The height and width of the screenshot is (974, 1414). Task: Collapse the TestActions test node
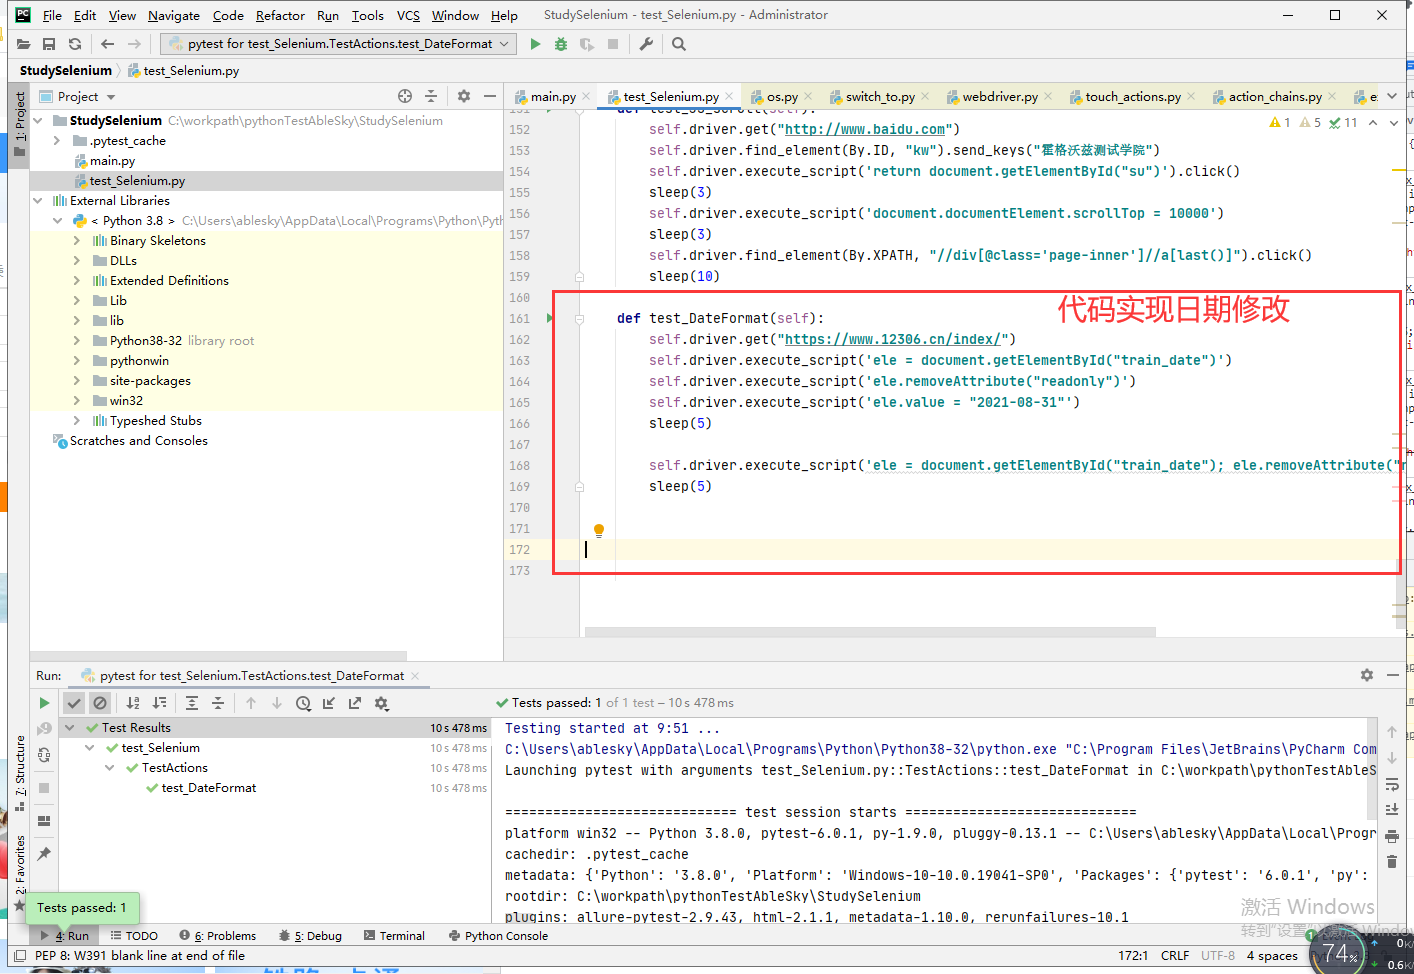(x=110, y=768)
